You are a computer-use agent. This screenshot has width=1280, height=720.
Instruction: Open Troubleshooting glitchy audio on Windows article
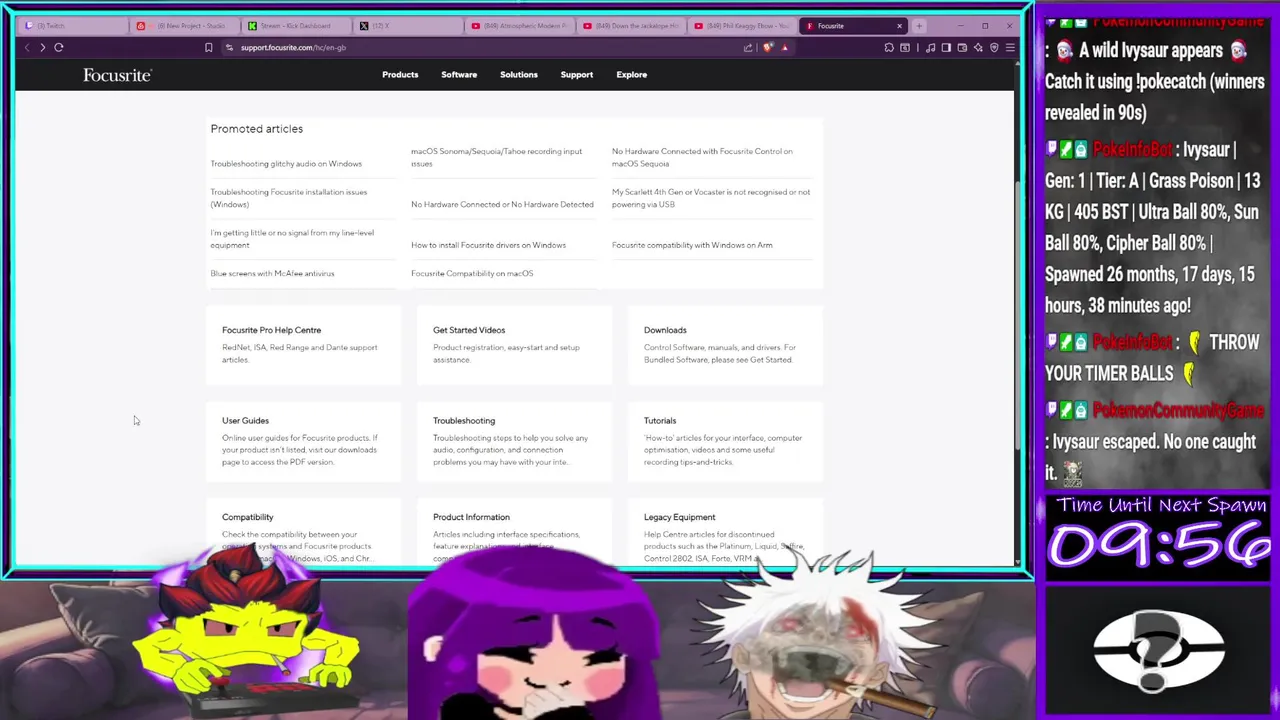point(286,164)
